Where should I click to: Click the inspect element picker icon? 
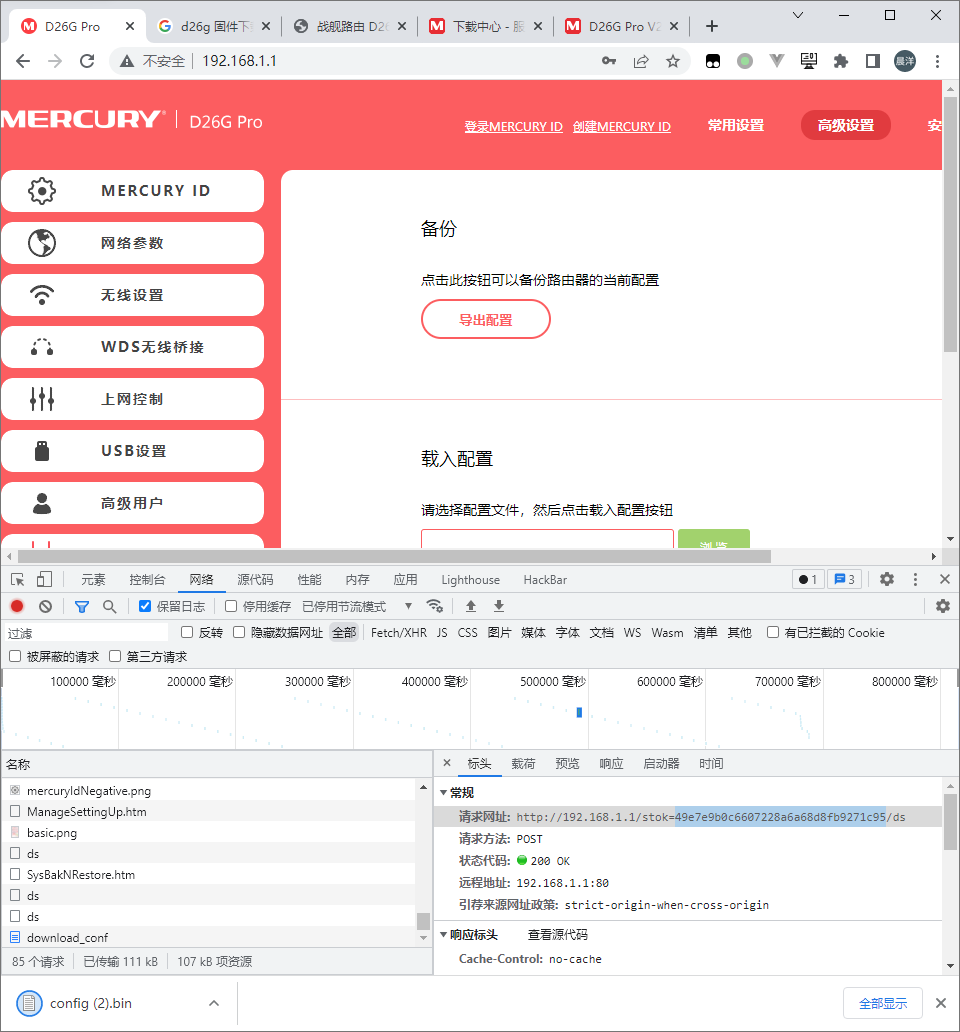click(18, 579)
